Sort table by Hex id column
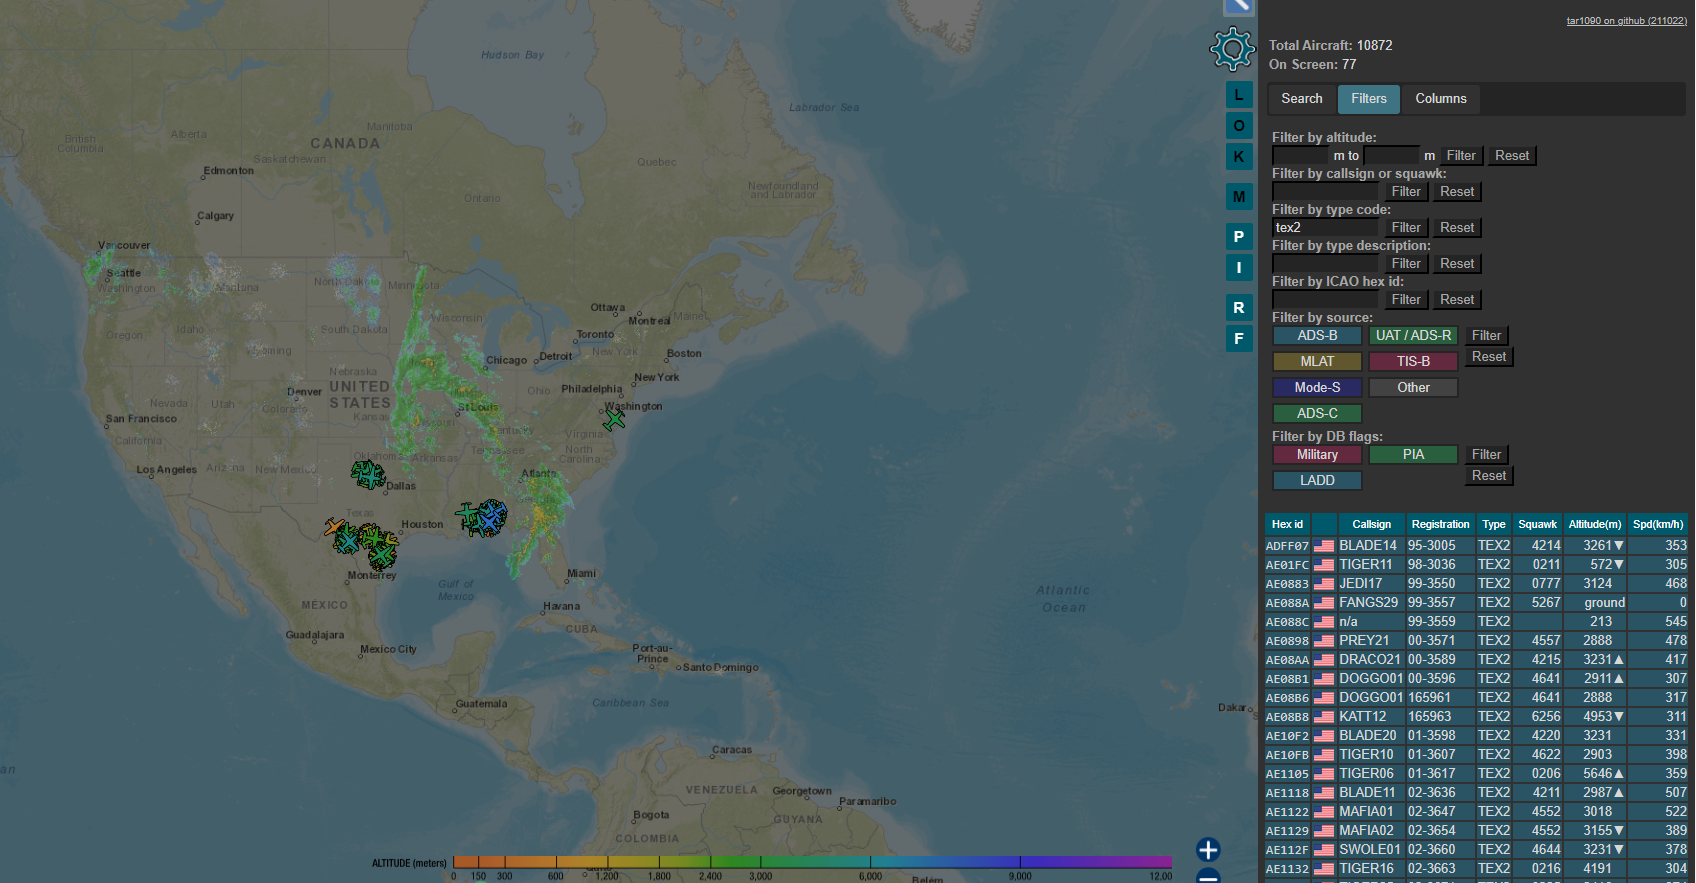Viewport: 1696px width, 883px height. coord(1287,525)
